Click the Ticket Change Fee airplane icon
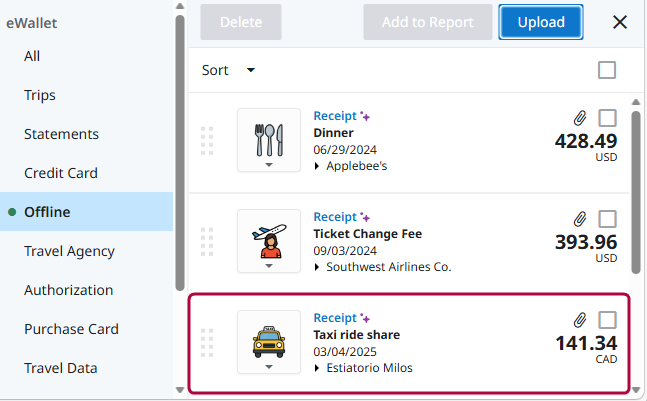This screenshot has height=401, width=647. pos(269,241)
